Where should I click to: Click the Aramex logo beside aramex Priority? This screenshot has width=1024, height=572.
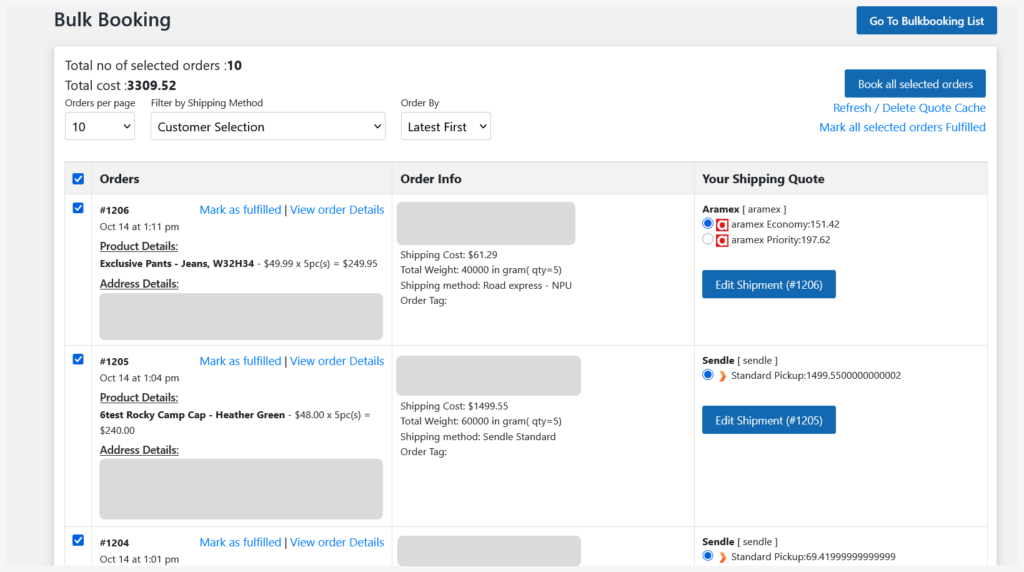pos(722,240)
